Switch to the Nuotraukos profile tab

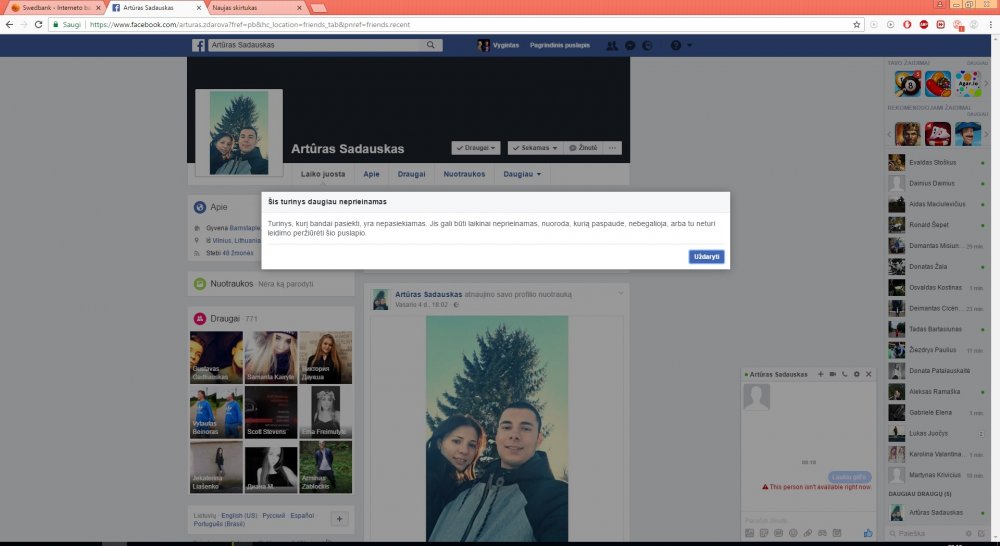(x=464, y=173)
